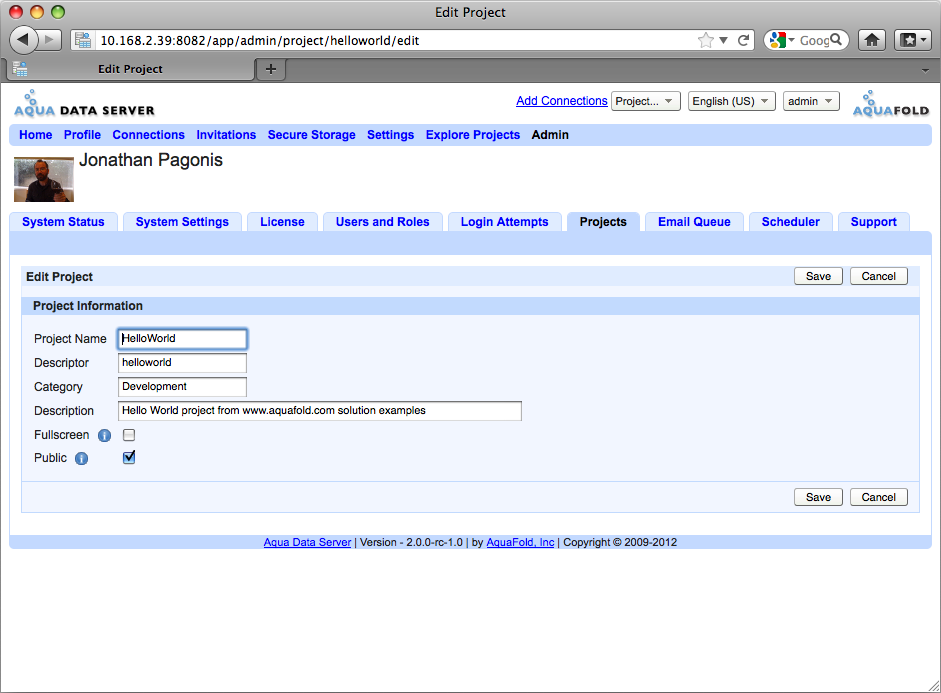The height and width of the screenshot is (693, 941).
Task: Click the Fullscreen info icon
Action: (x=104, y=436)
